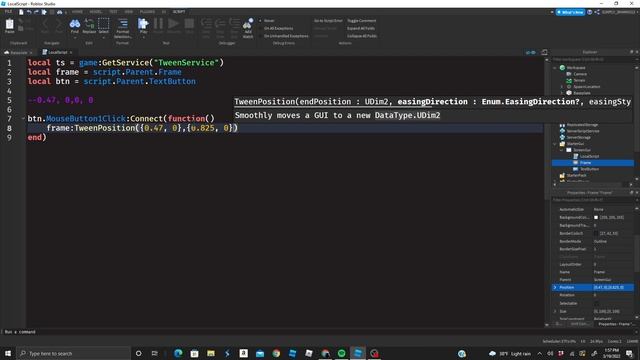
Task: Click Collapse All Folds
Action: [362, 36]
